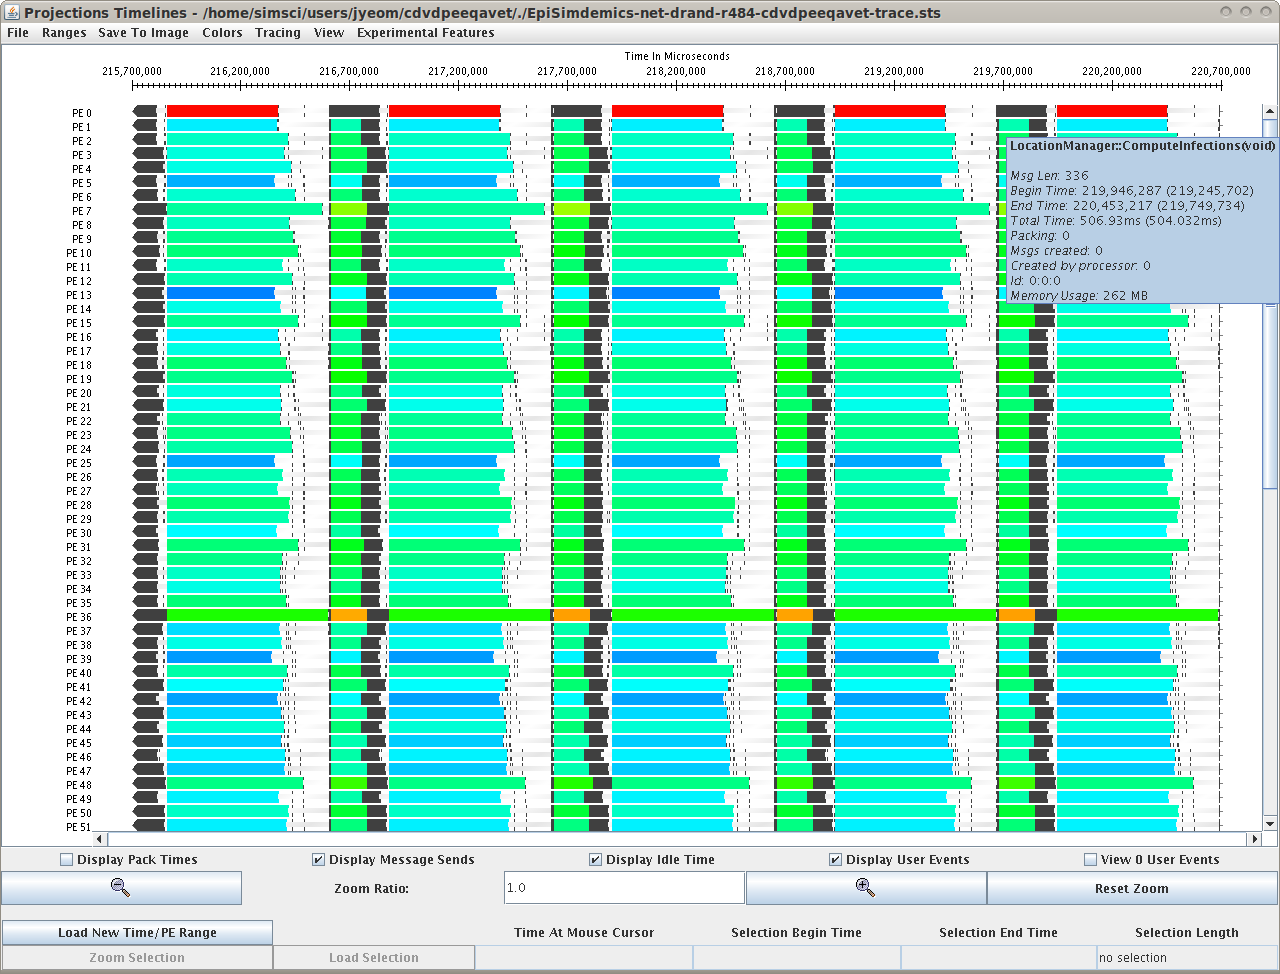Viewport: 1280px width, 974px height.
Task: Open the Colors menu
Action: (x=222, y=33)
